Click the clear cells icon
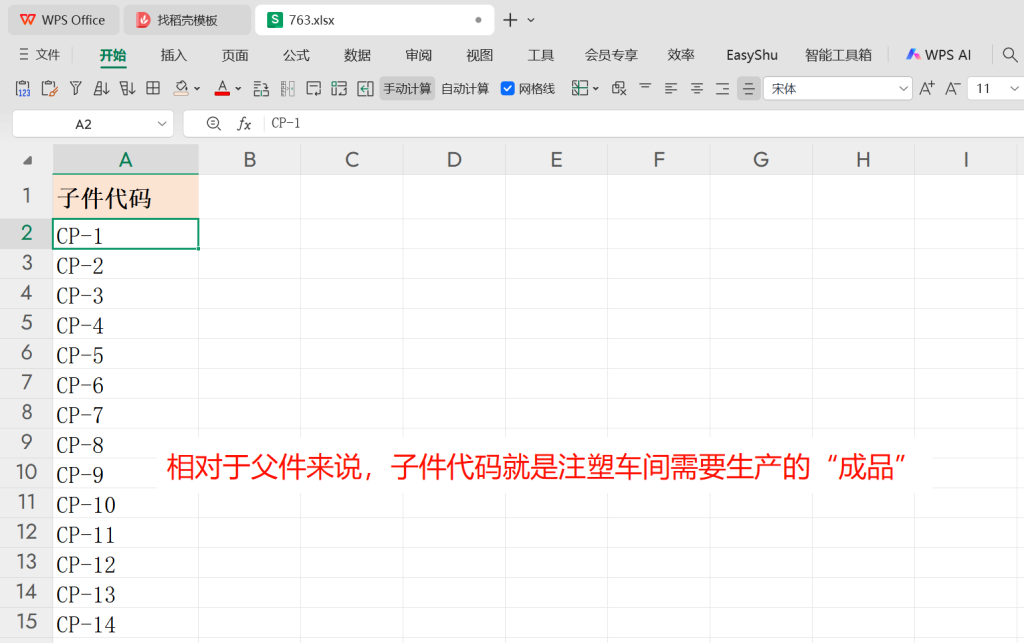The height and width of the screenshot is (643, 1024). [618, 88]
